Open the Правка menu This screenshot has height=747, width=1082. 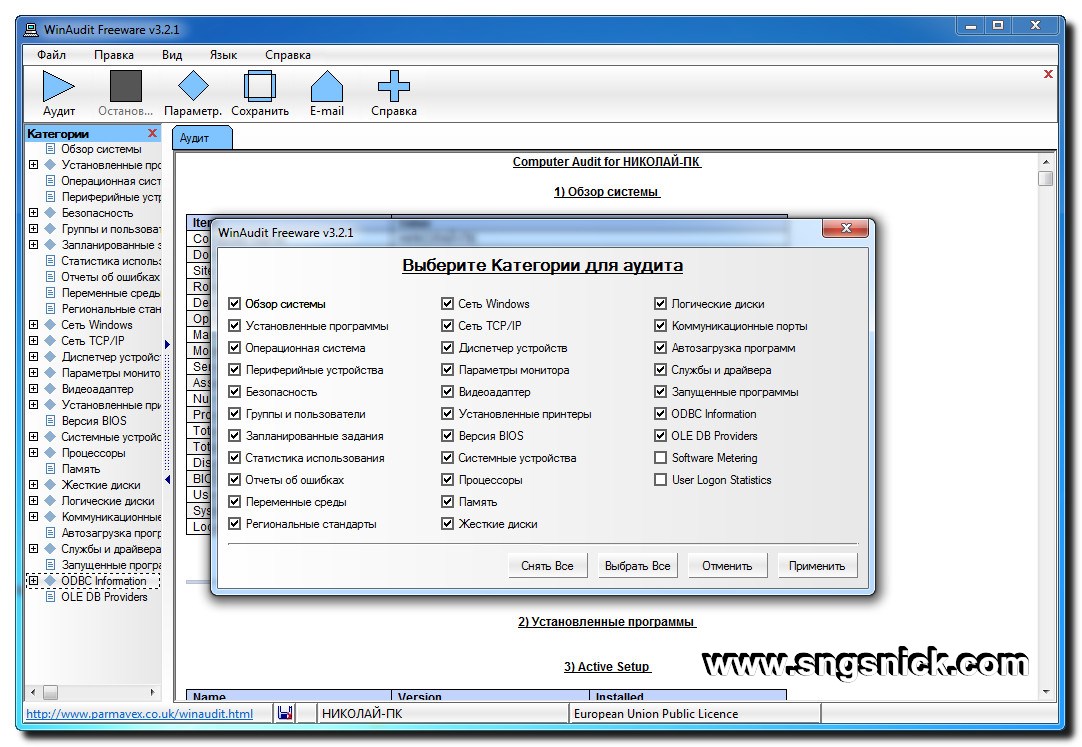click(114, 54)
